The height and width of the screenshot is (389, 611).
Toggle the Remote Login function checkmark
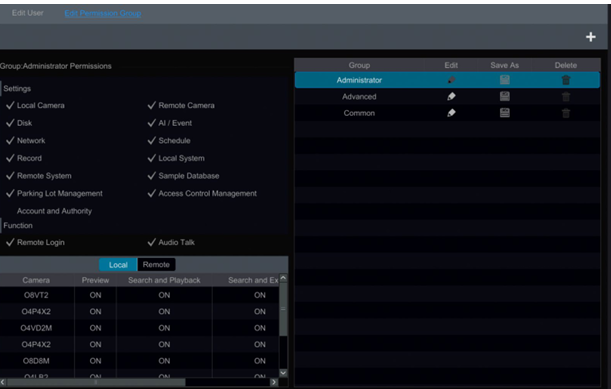coord(11,242)
